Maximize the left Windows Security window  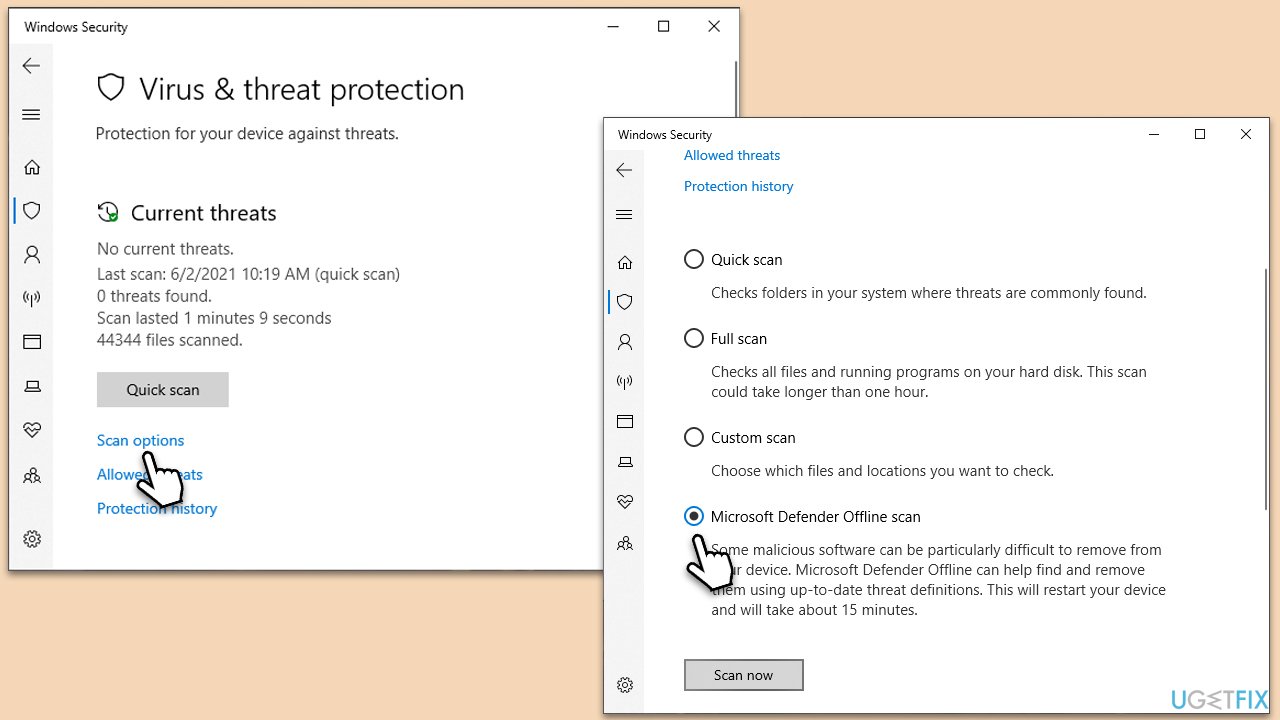[x=663, y=27]
